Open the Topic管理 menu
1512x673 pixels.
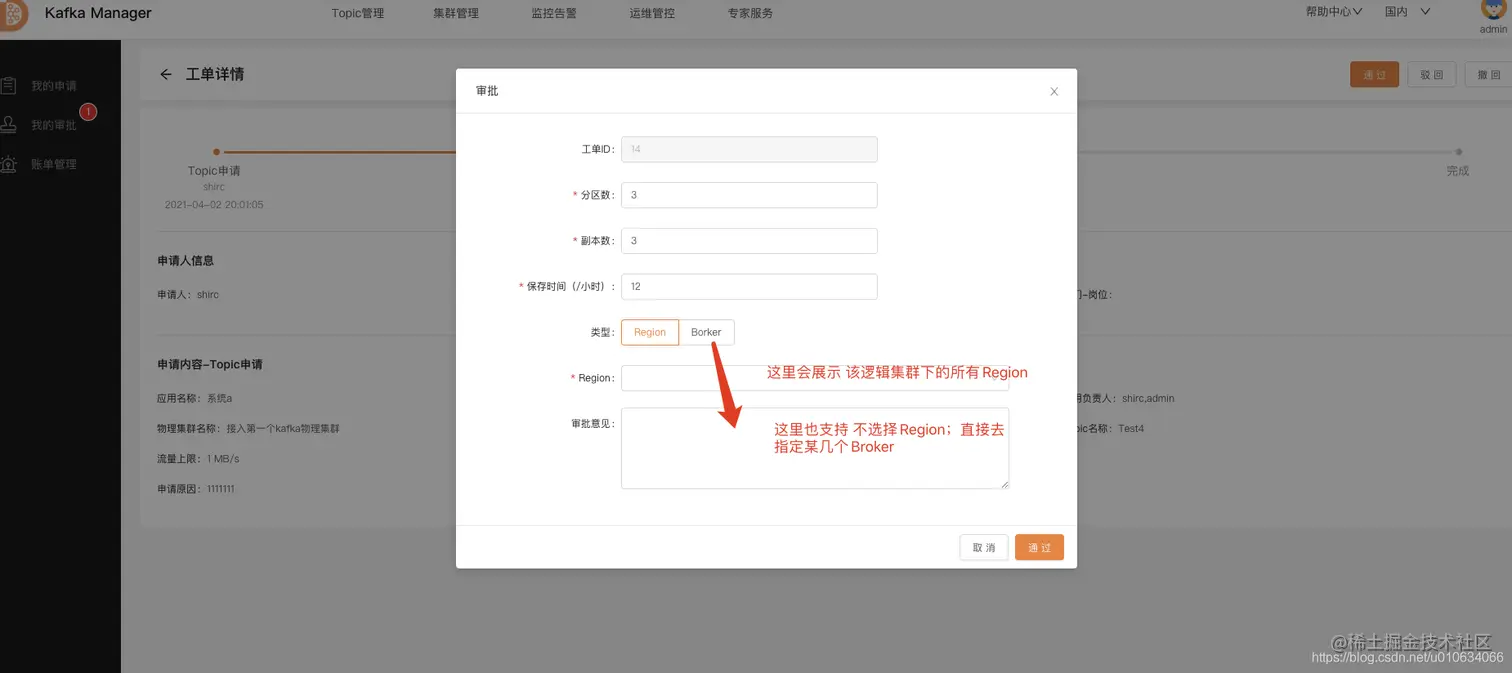point(357,13)
